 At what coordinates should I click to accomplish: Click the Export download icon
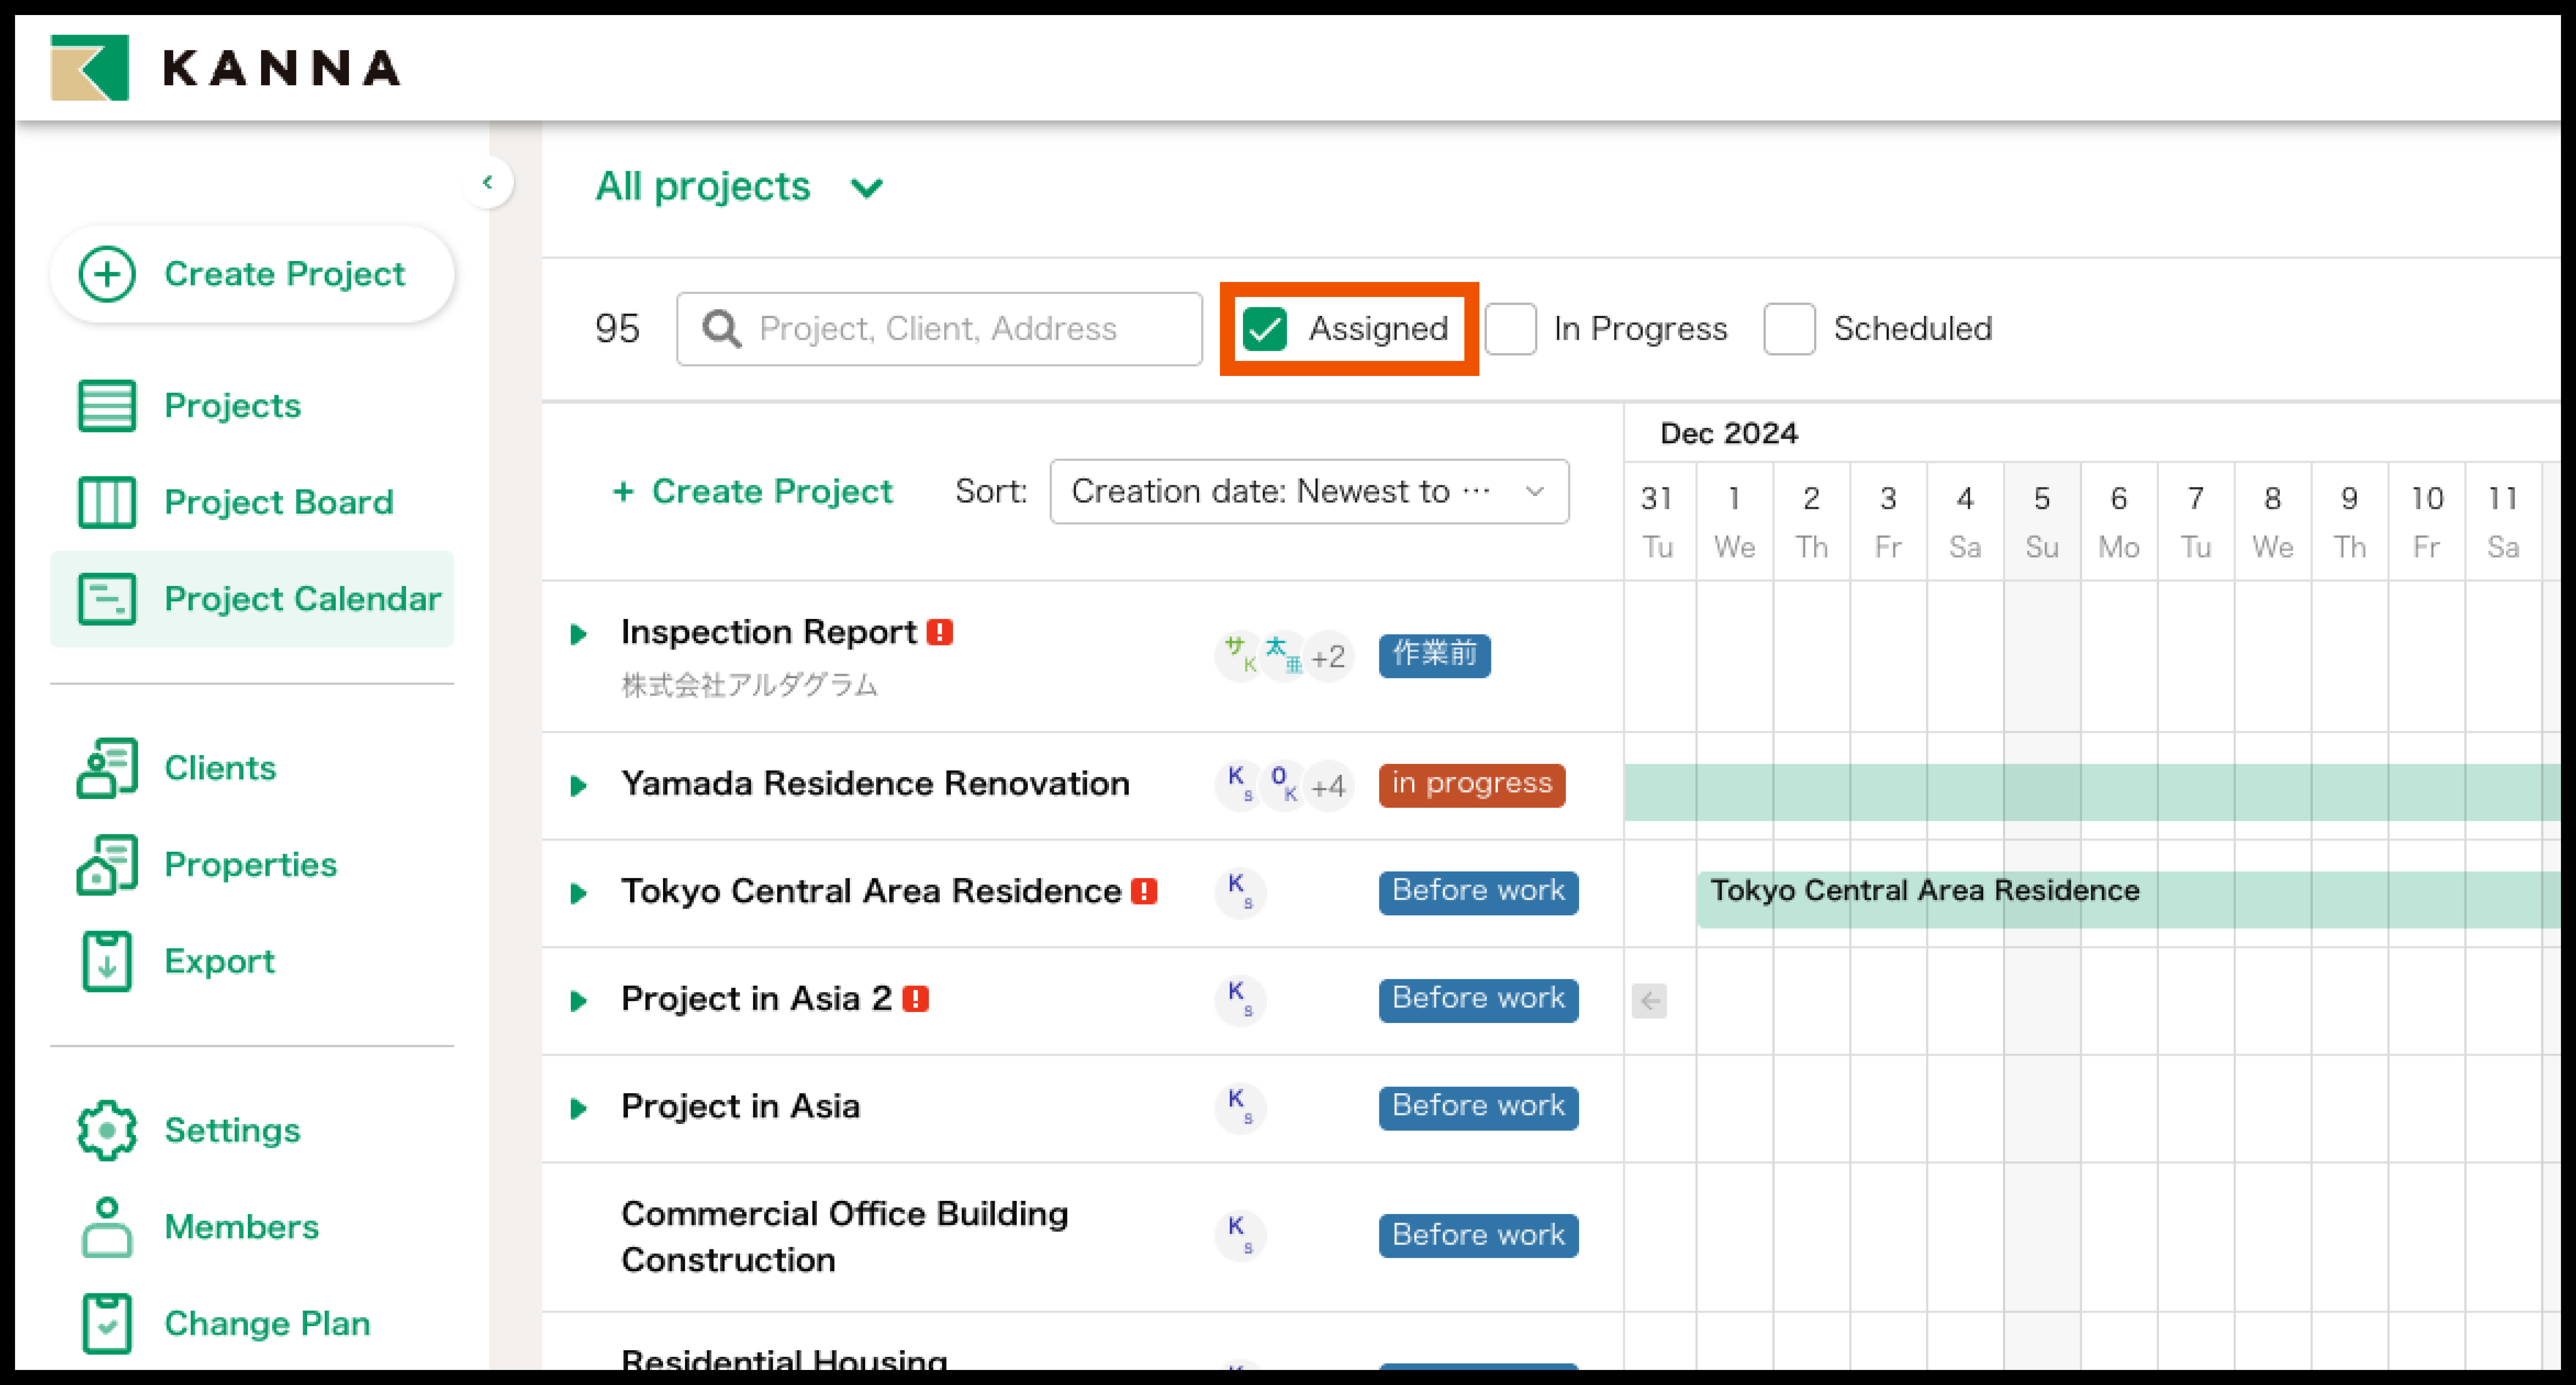(x=106, y=961)
